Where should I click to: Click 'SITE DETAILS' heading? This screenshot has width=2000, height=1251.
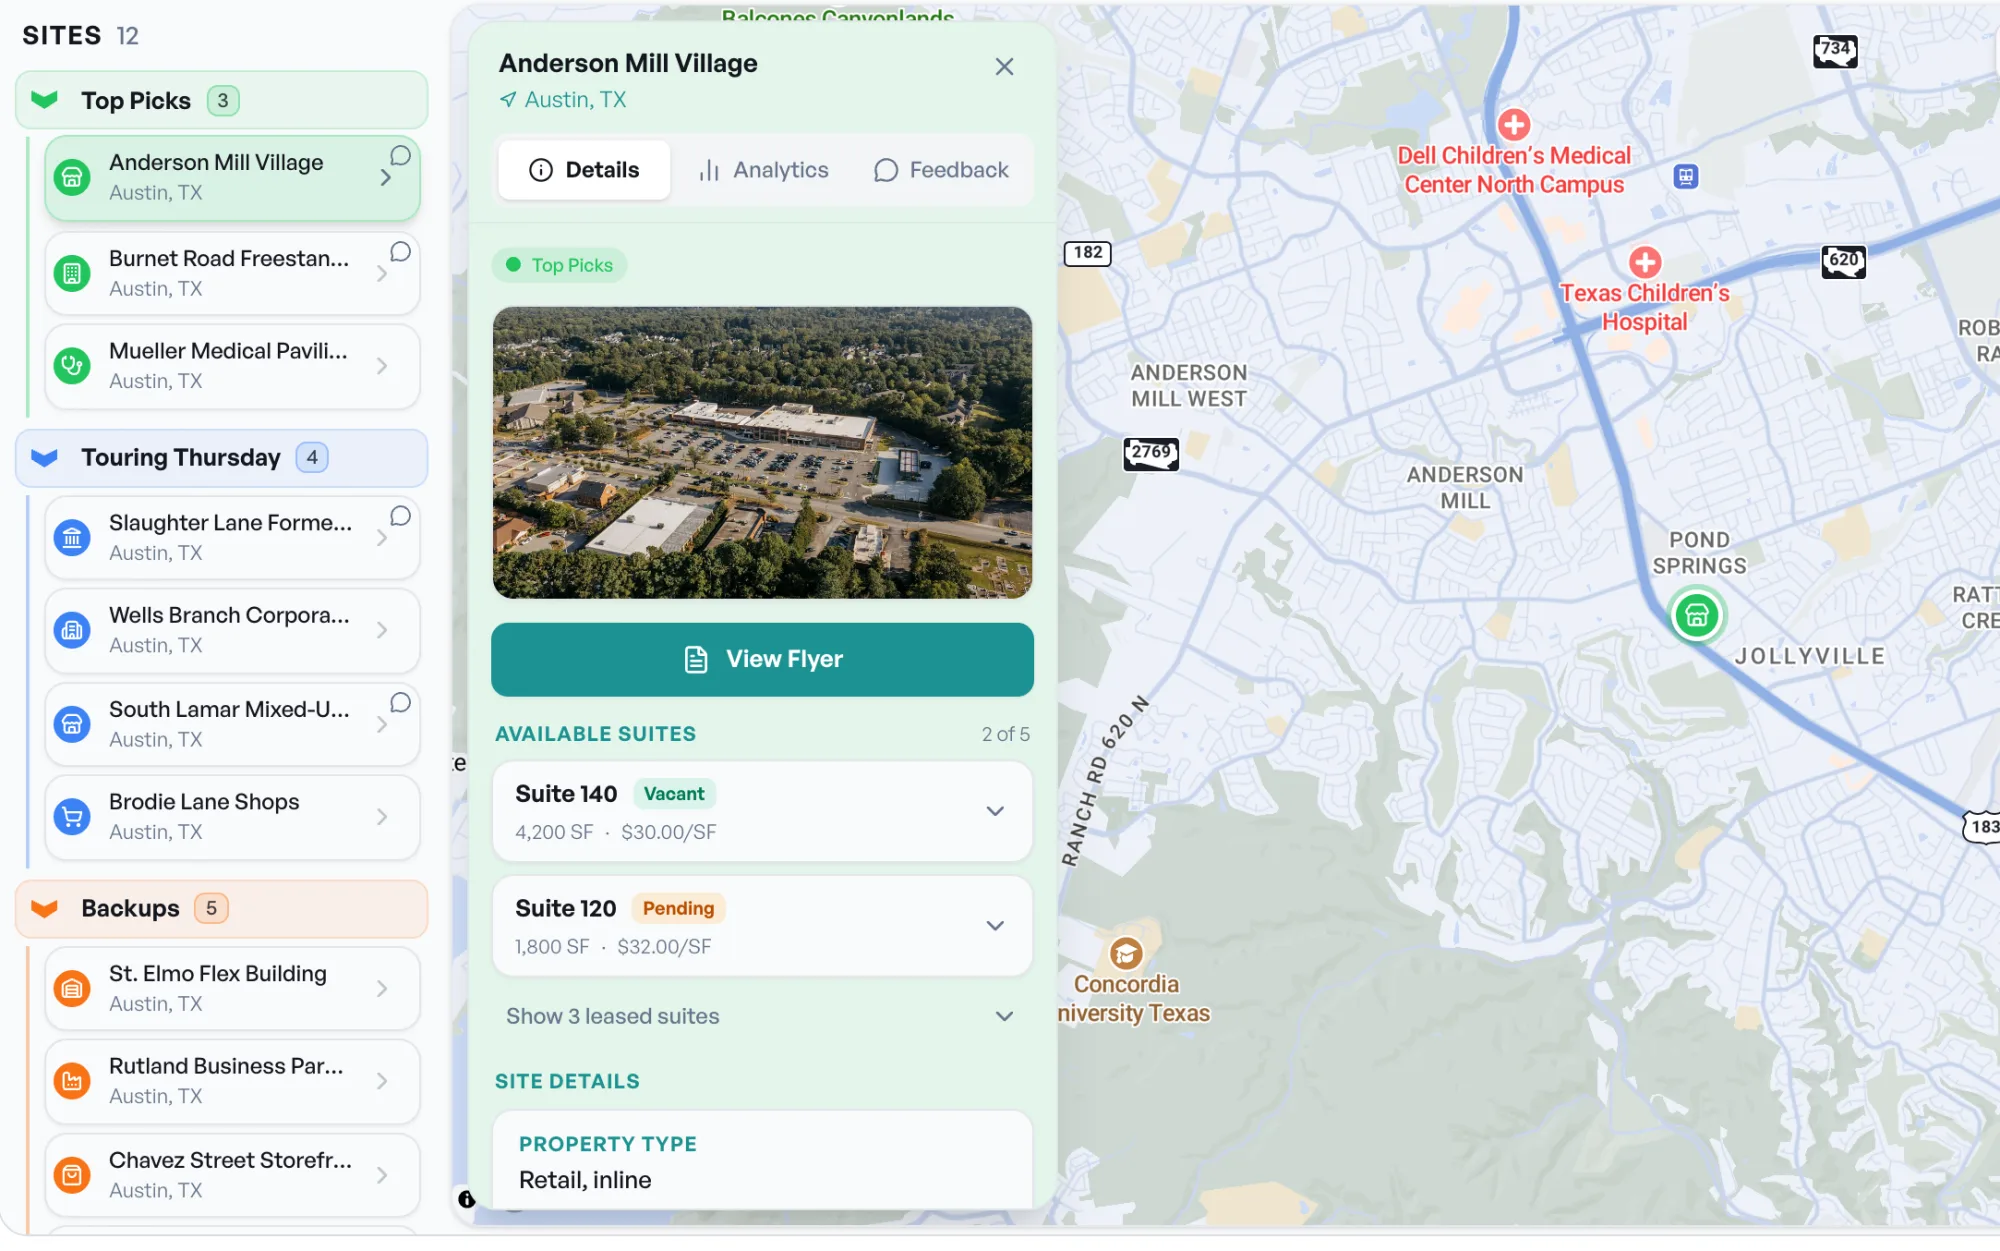coord(567,1082)
